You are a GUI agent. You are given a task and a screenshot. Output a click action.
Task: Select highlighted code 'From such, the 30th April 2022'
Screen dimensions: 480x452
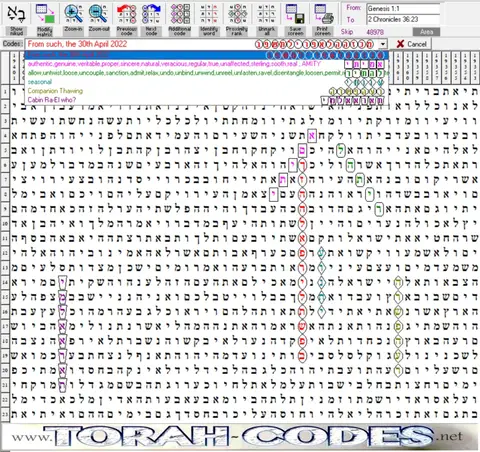[x=207, y=55]
